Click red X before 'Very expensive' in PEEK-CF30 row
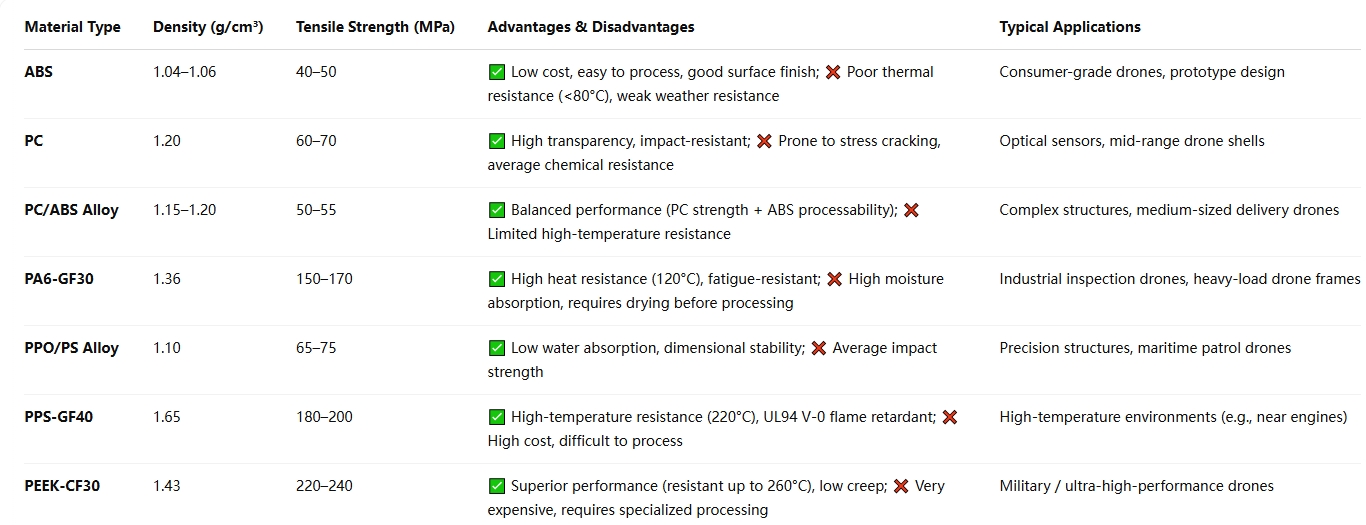1366x525 pixels. click(x=901, y=486)
